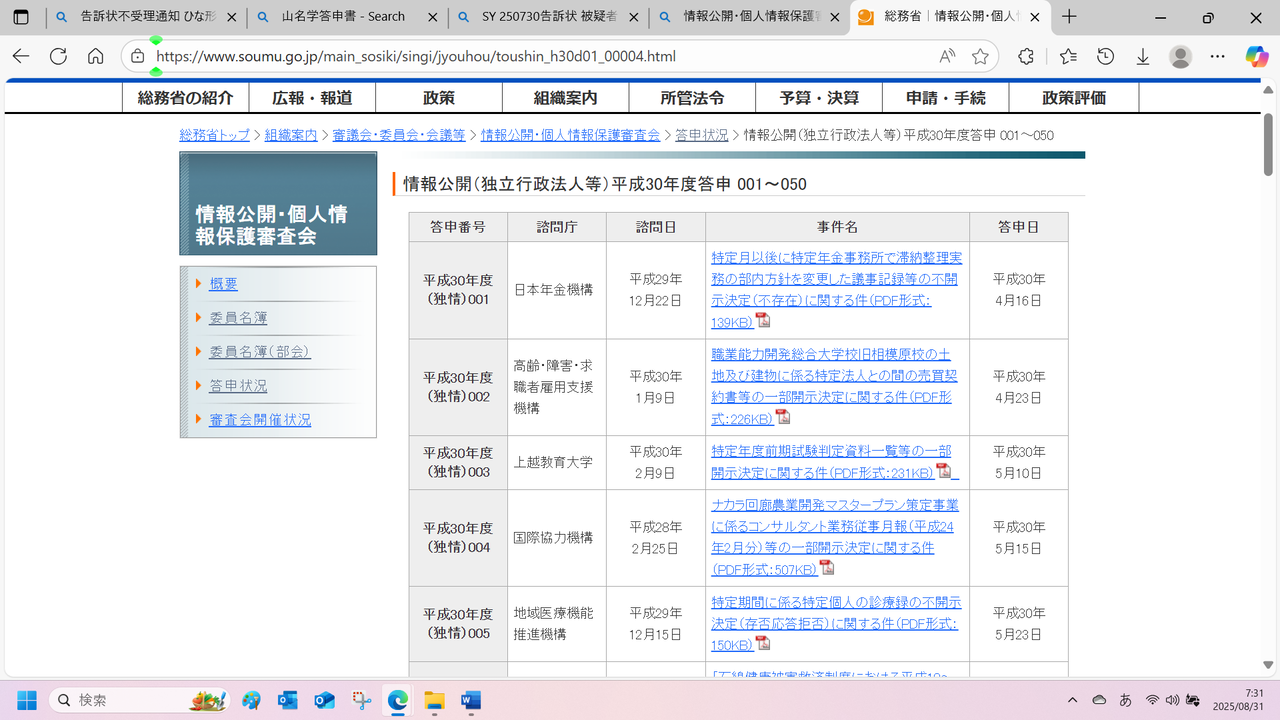
Task: Add this page to favorites
Action: coord(980,57)
